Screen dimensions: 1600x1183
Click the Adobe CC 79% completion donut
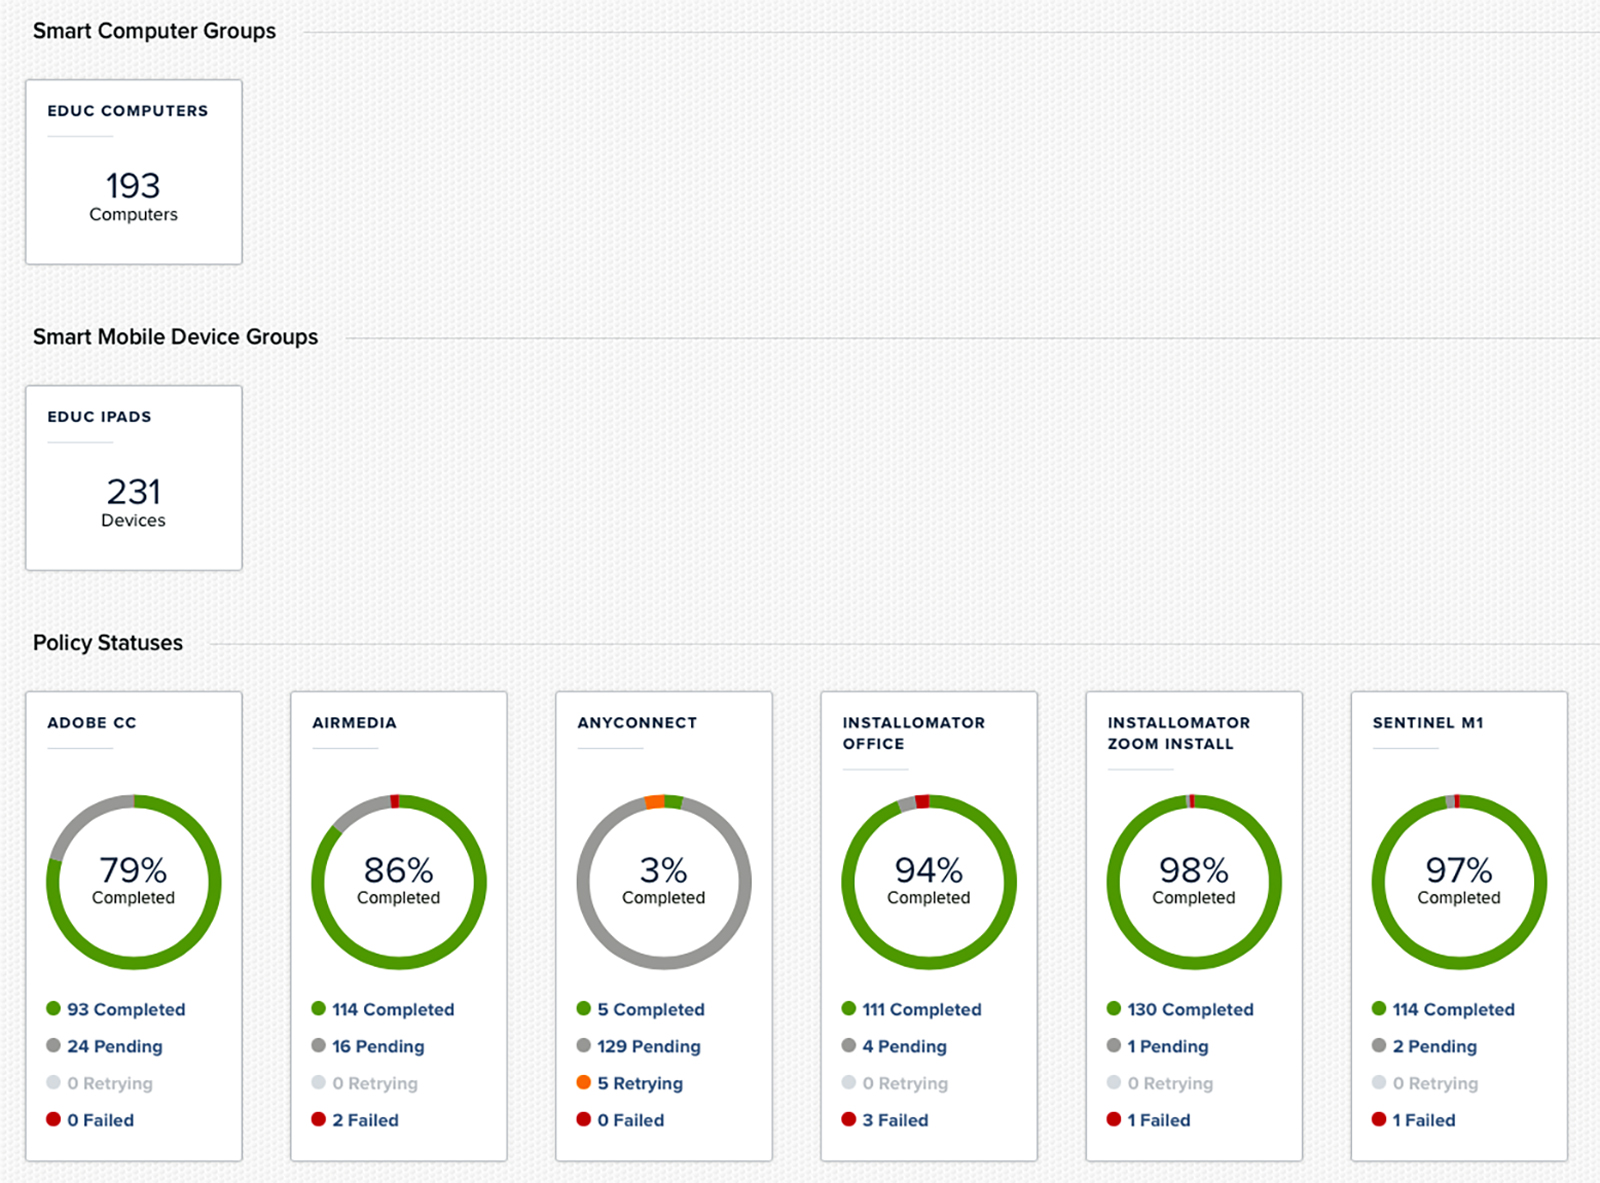tap(134, 882)
